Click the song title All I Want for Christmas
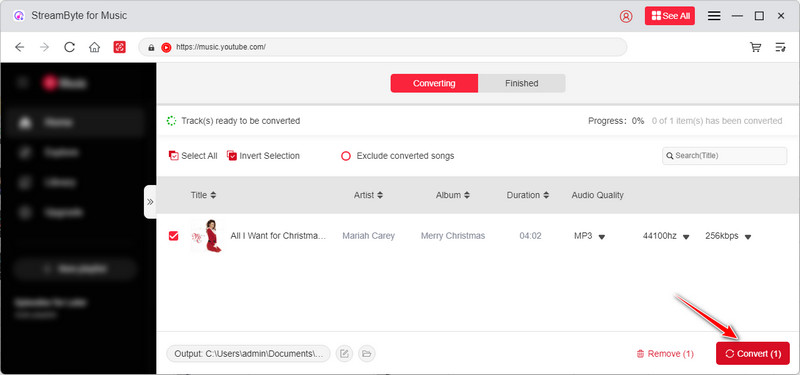The width and height of the screenshot is (800, 375). [278, 236]
